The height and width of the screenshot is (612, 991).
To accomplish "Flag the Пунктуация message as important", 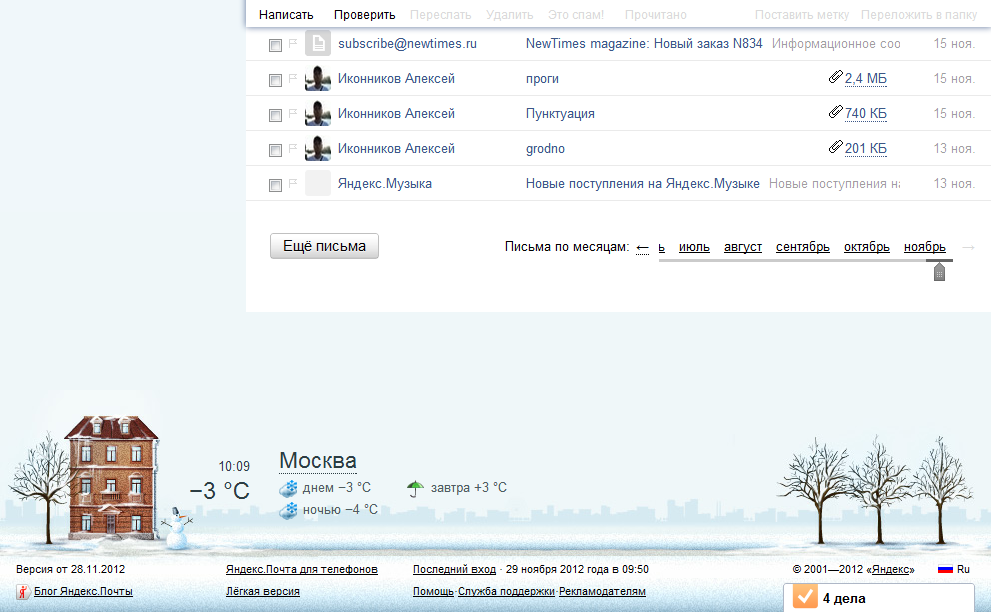I will click(x=293, y=113).
